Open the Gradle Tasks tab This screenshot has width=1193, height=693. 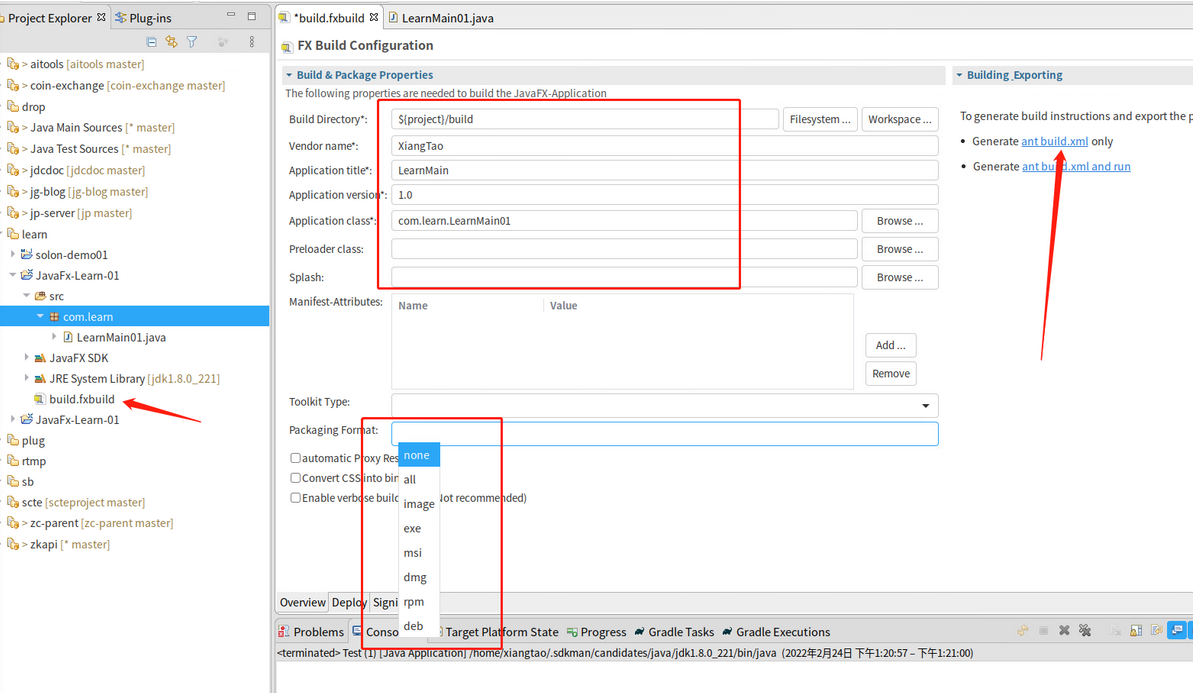[675, 631]
